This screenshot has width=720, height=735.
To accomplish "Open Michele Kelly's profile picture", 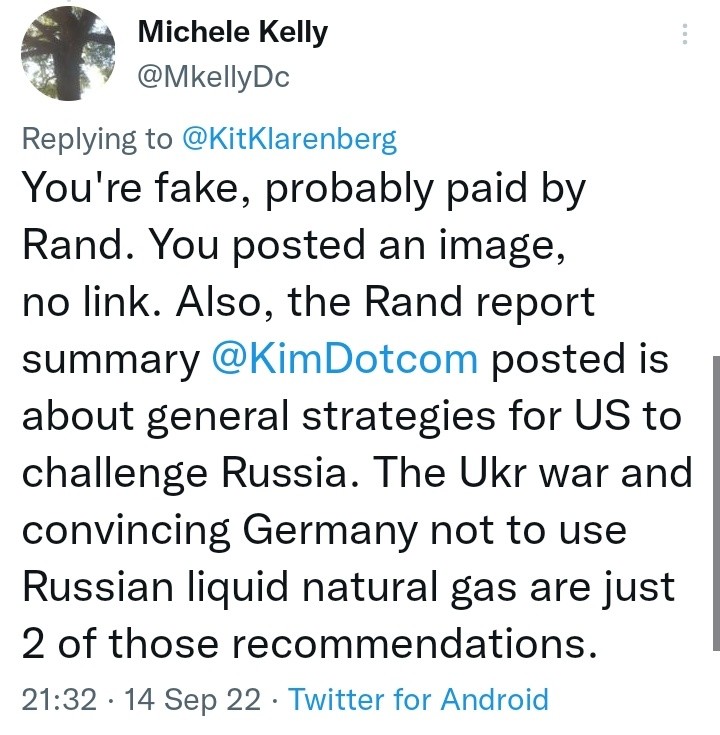I will coord(68,53).
